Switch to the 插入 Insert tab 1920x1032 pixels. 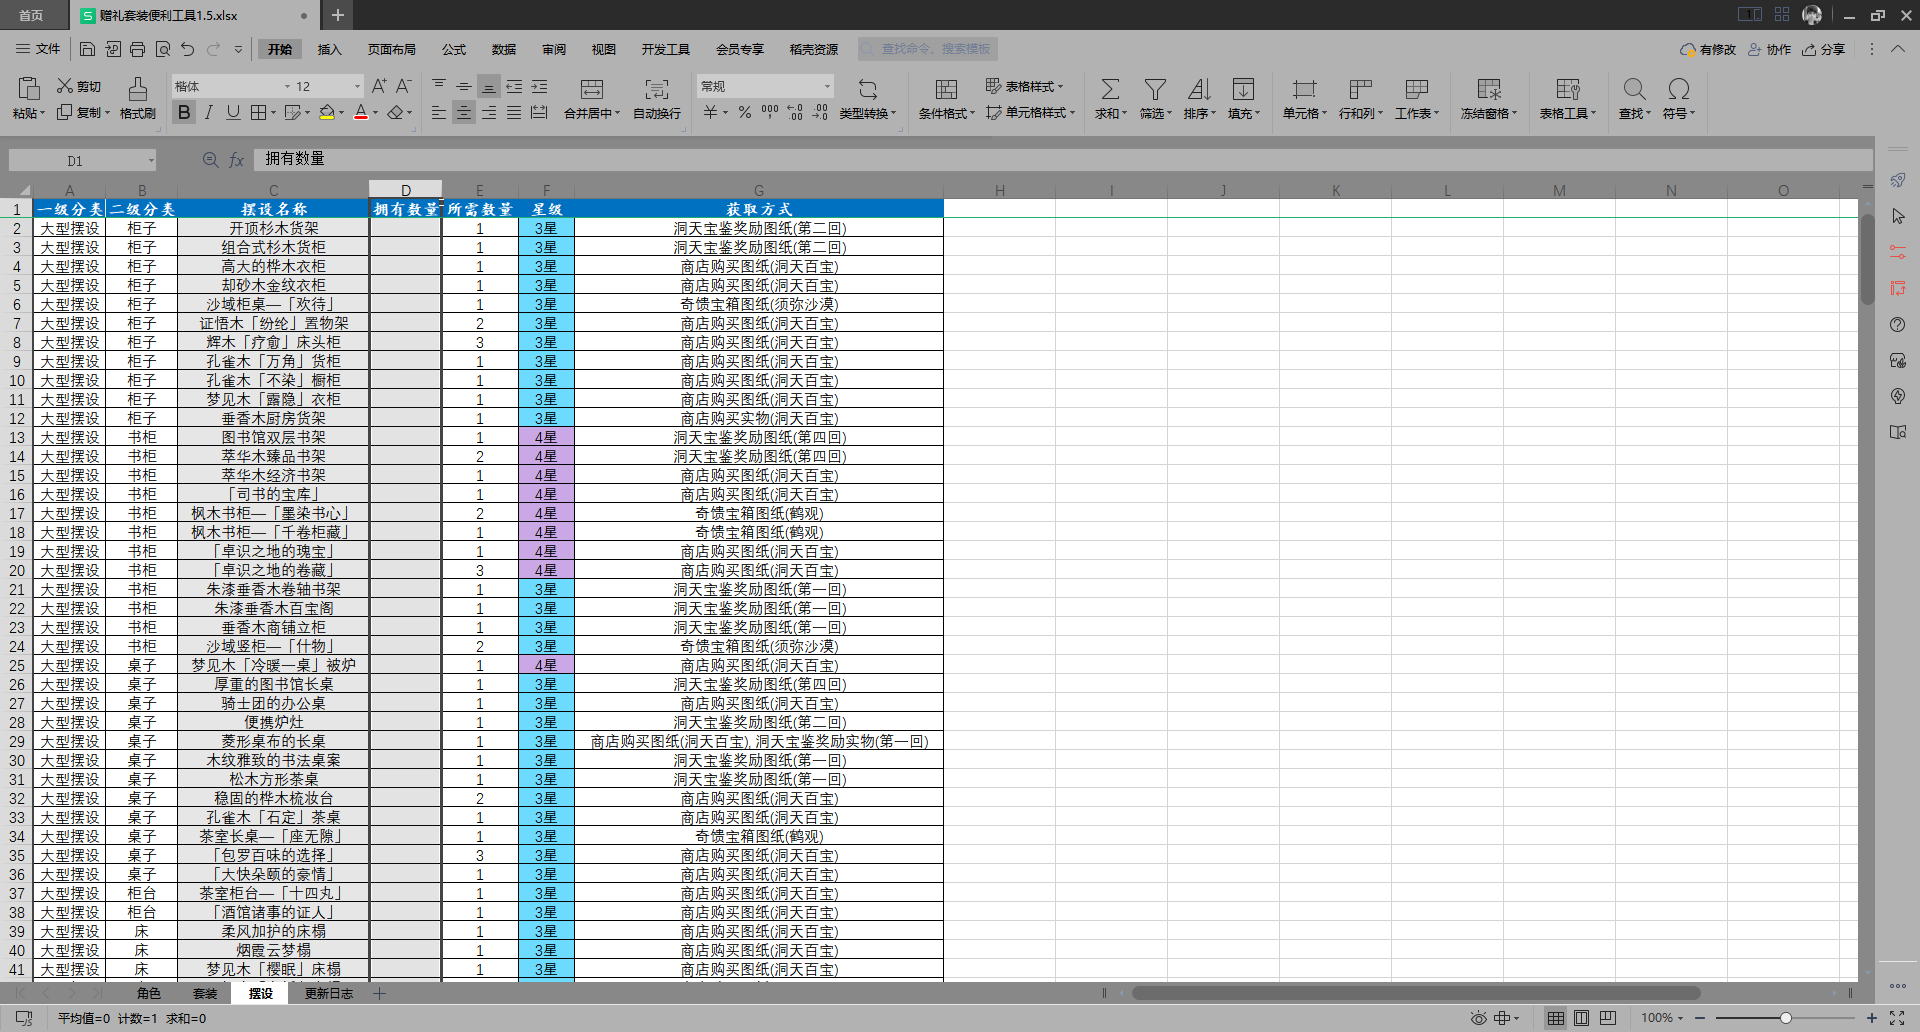[329, 49]
